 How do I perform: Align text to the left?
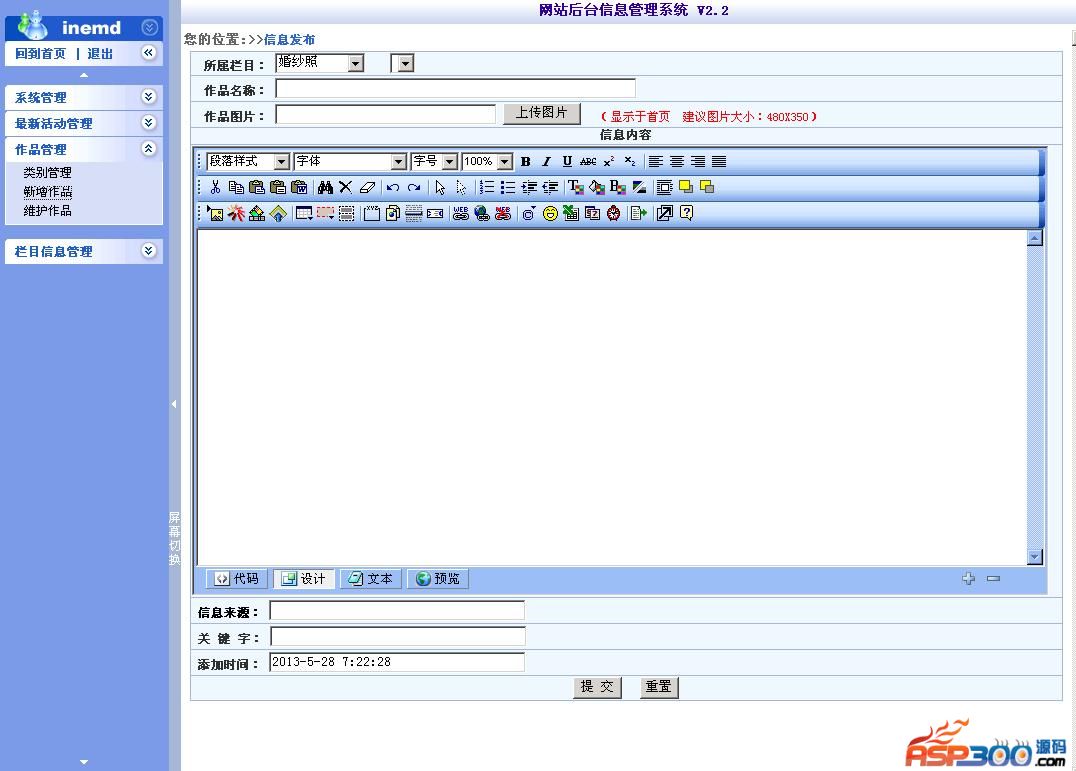[x=656, y=161]
